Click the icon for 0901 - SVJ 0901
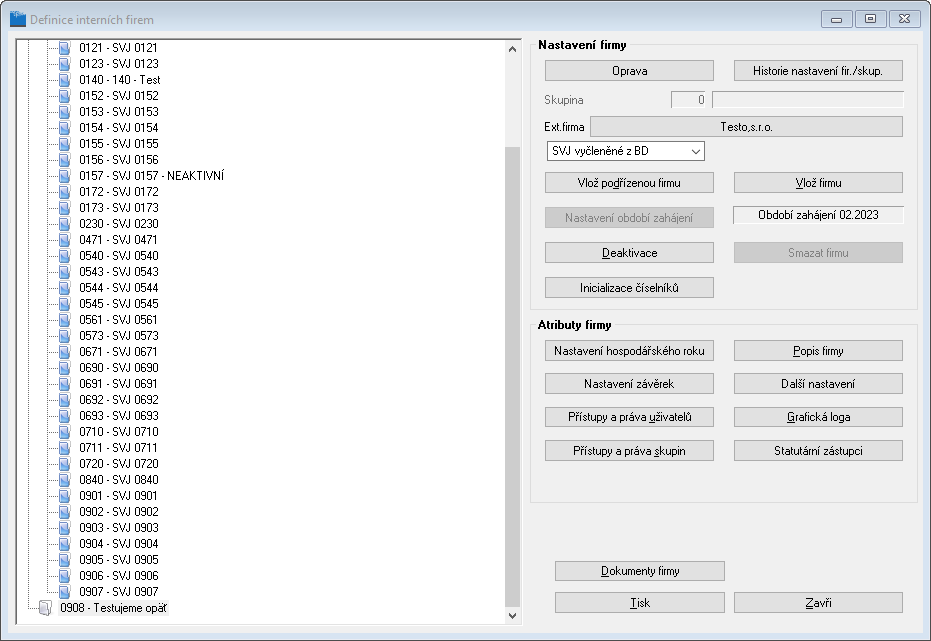This screenshot has height=641, width=931. coord(64,496)
